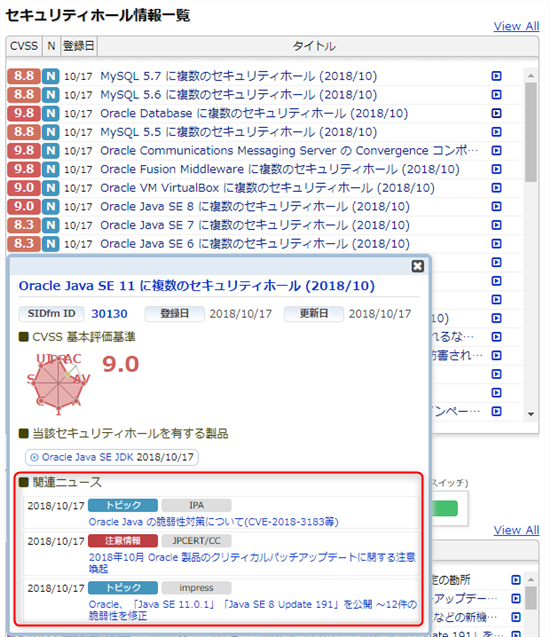Open detail icon for Oracle Java SE 6 row
This screenshot has width=550, height=637.
496,244
